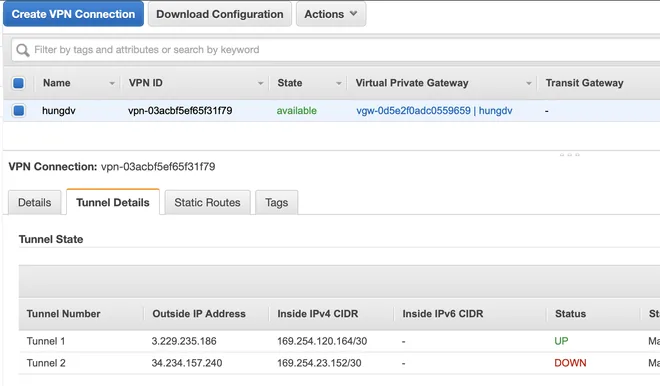660x386 pixels.
Task: Open the vgw-0d5e2f0adc0559659 gateway link
Action: click(413, 111)
